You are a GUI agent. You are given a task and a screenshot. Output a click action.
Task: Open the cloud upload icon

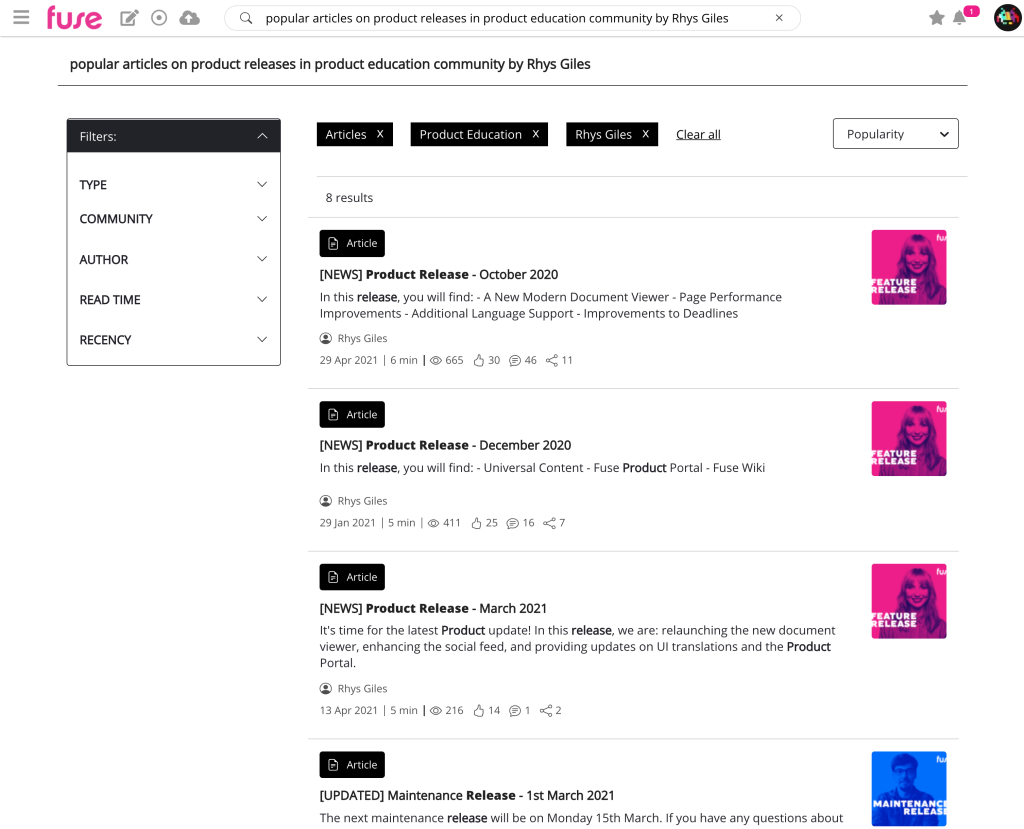(x=189, y=18)
